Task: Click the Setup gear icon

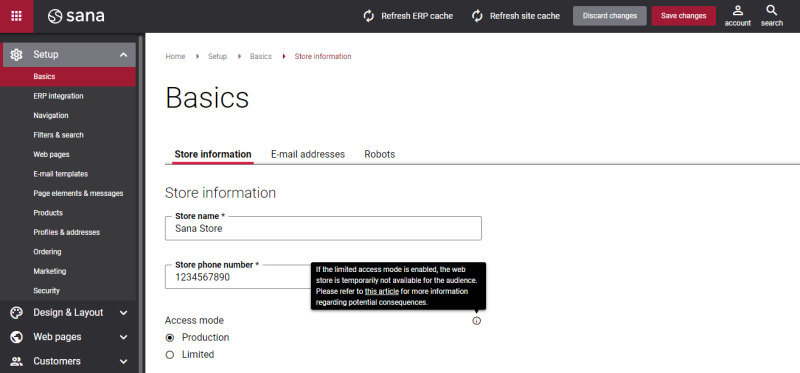Action: coord(16,55)
